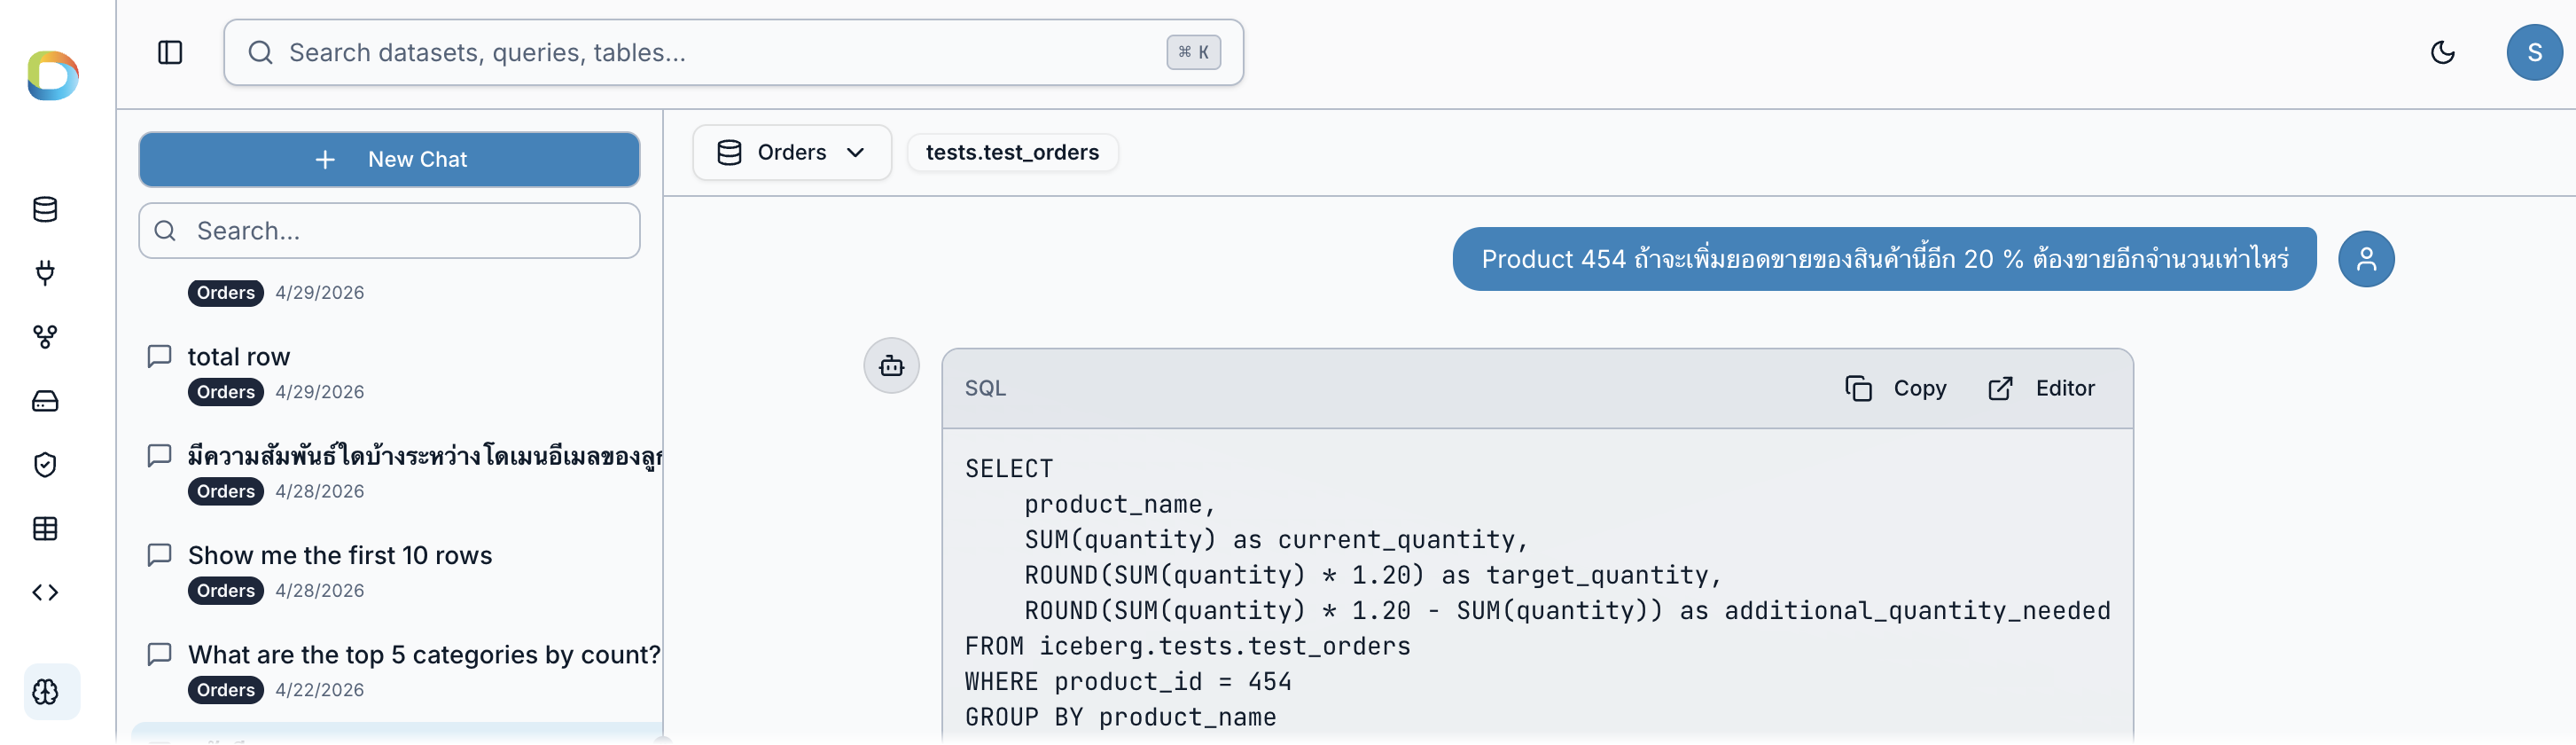Click the plus icon on New Chat
The width and height of the screenshot is (2576, 745).
325,159
